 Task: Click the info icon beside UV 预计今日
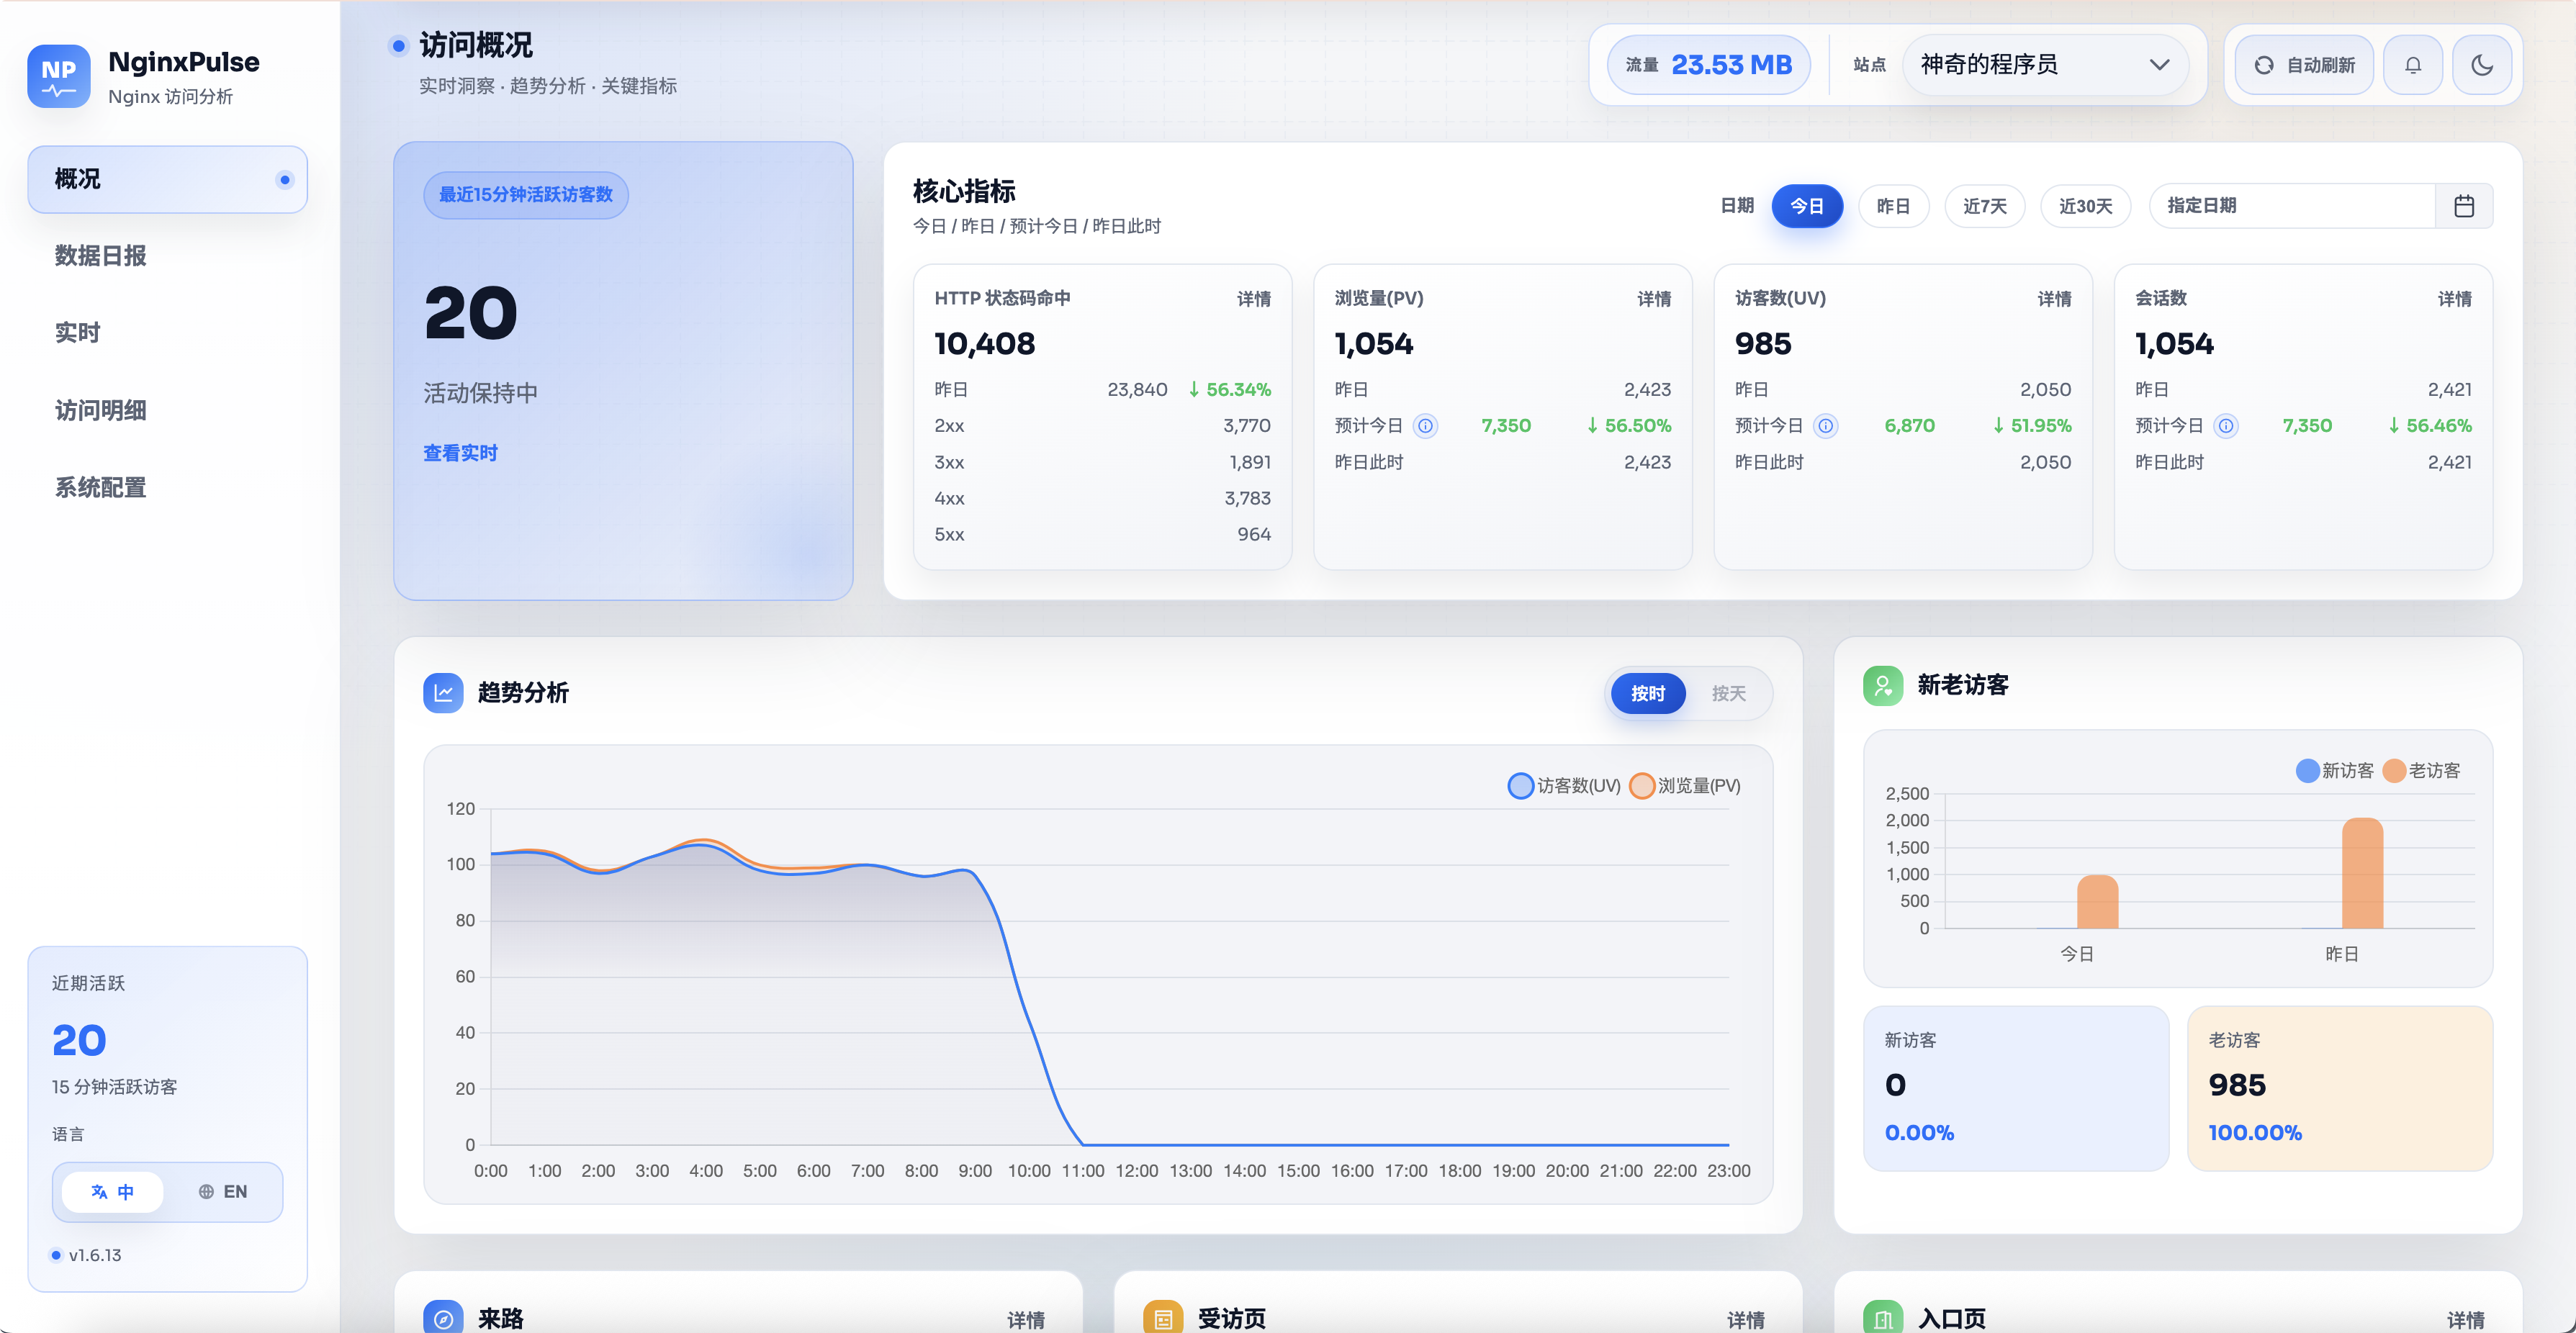click(1825, 426)
